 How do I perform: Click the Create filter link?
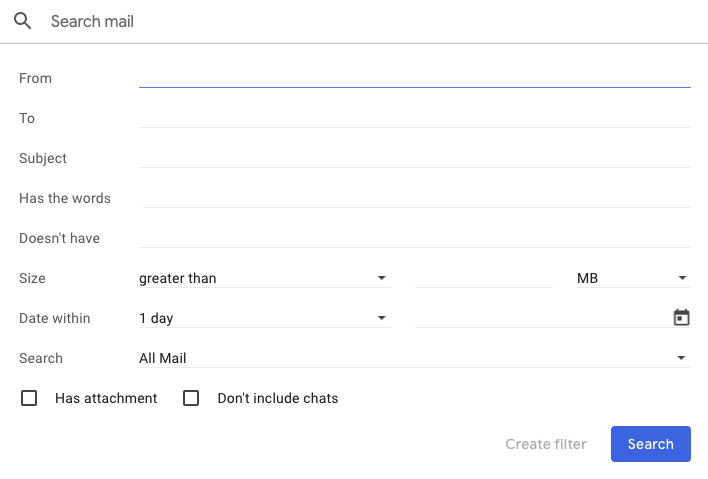(546, 444)
